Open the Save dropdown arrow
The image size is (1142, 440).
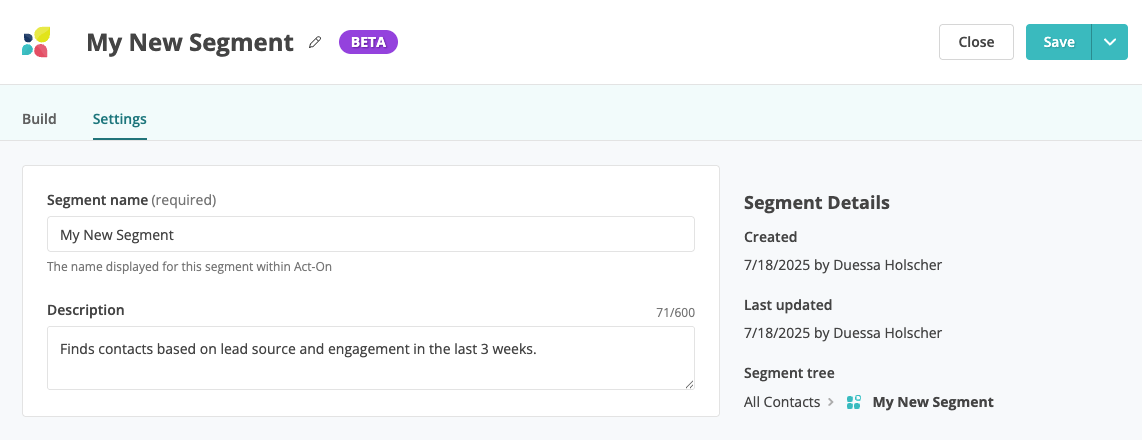pyautogui.click(x=1110, y=42)
